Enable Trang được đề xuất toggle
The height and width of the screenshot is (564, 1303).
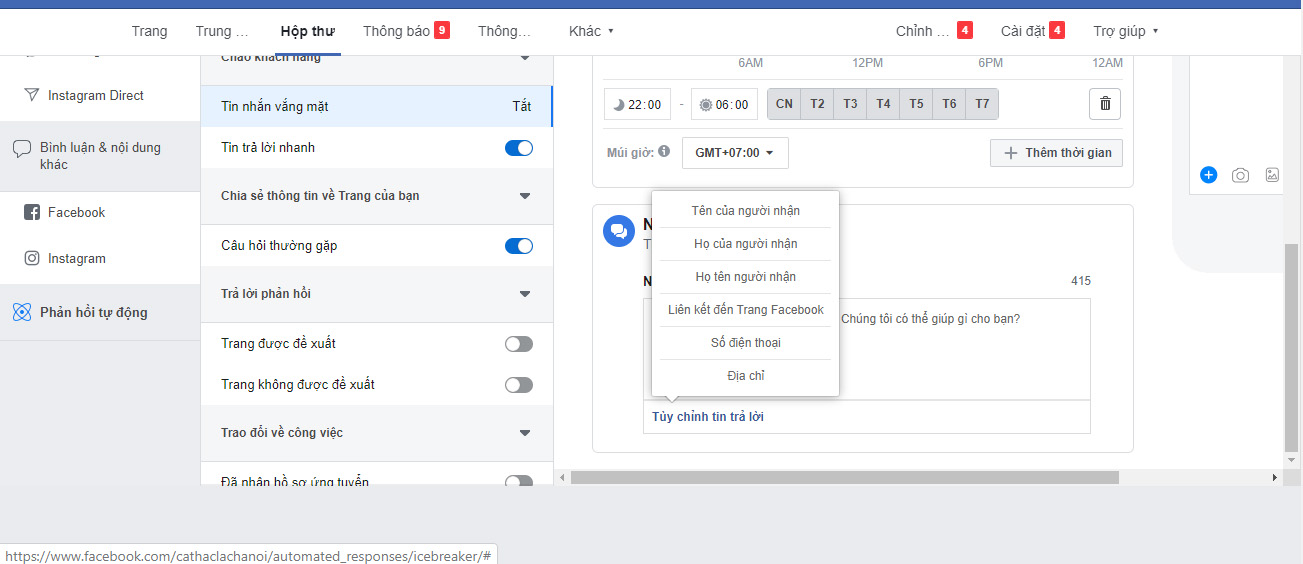tap(519, 344)
